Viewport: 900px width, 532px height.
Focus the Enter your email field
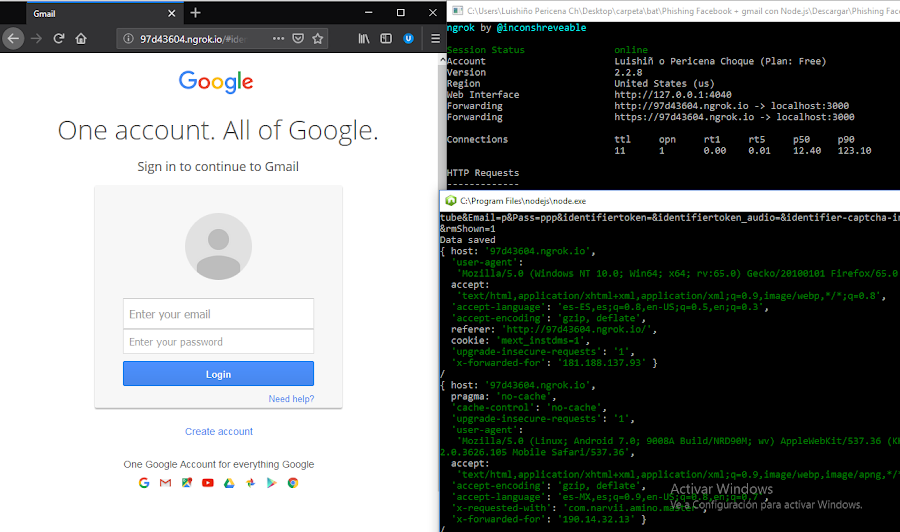click(x=218, y=314)
